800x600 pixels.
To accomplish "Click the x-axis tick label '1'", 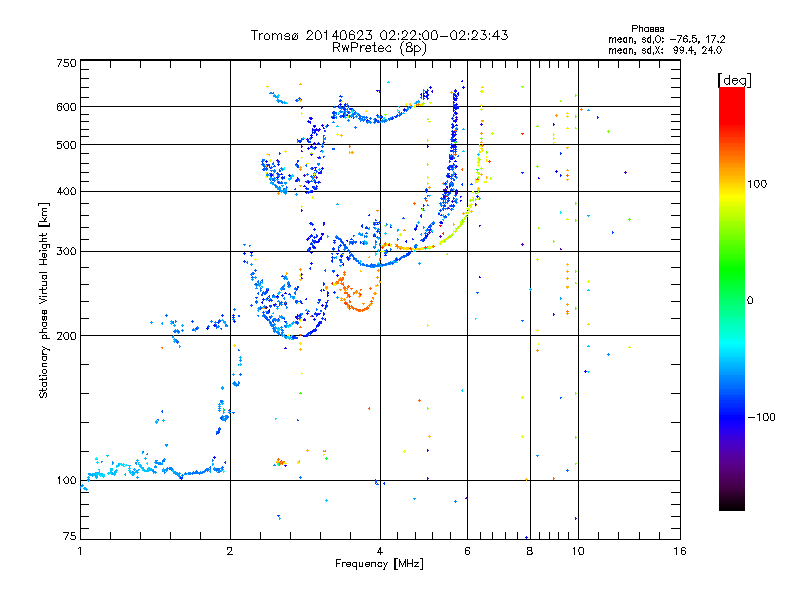I will click(x=80, y=551).
